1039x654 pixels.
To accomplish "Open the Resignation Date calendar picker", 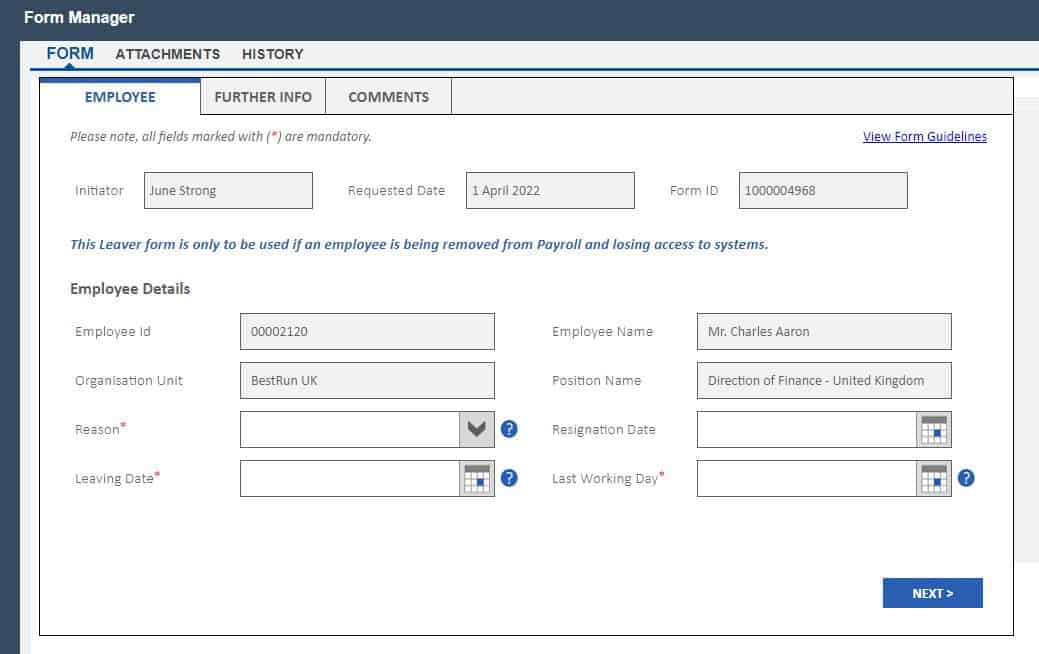I will tap(934, 429).
